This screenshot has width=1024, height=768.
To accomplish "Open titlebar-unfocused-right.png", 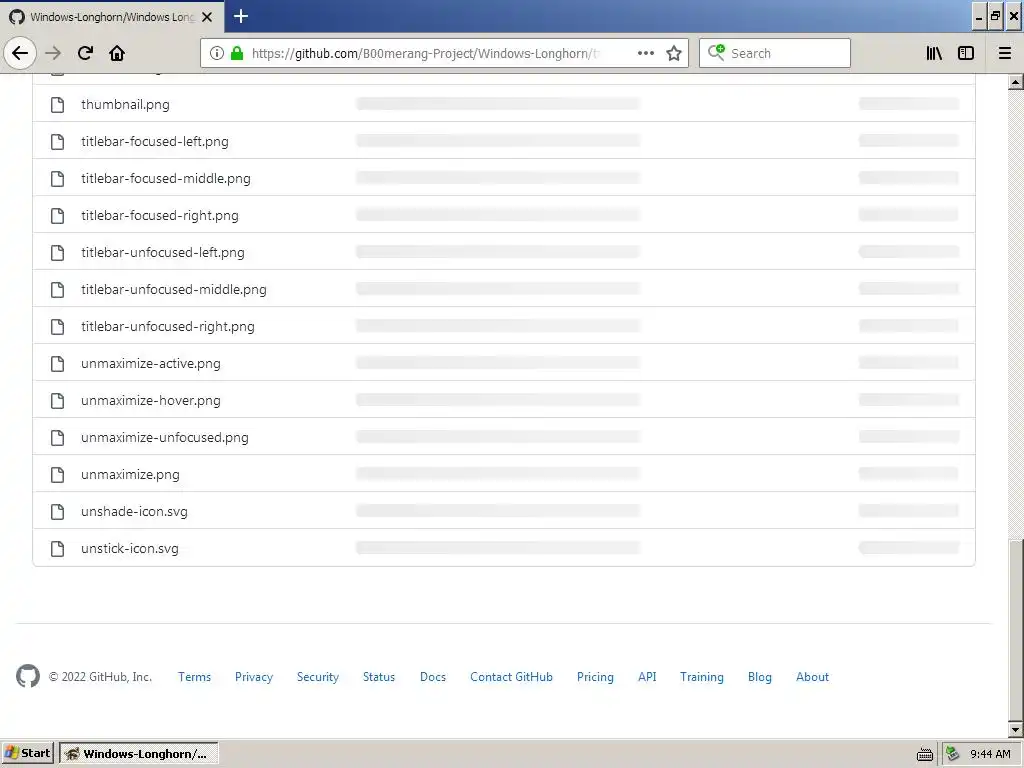I will (168, 327).
